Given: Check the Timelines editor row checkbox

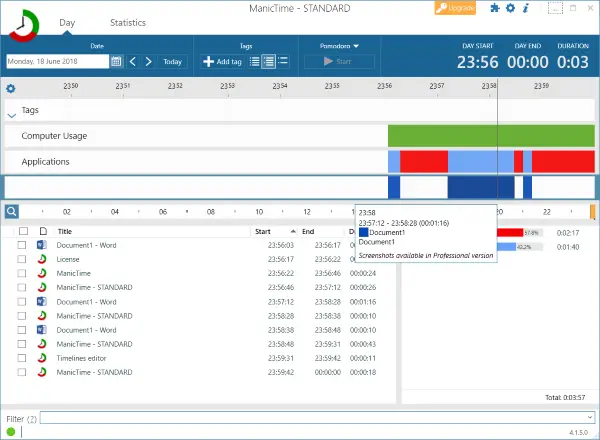Looking at the screenshot, I should 22,358.
